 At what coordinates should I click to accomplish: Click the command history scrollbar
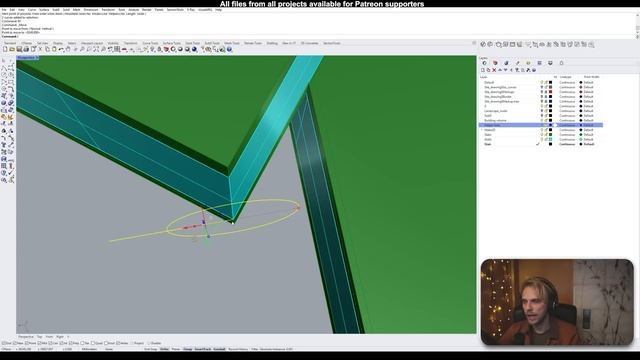pos(638,23)
